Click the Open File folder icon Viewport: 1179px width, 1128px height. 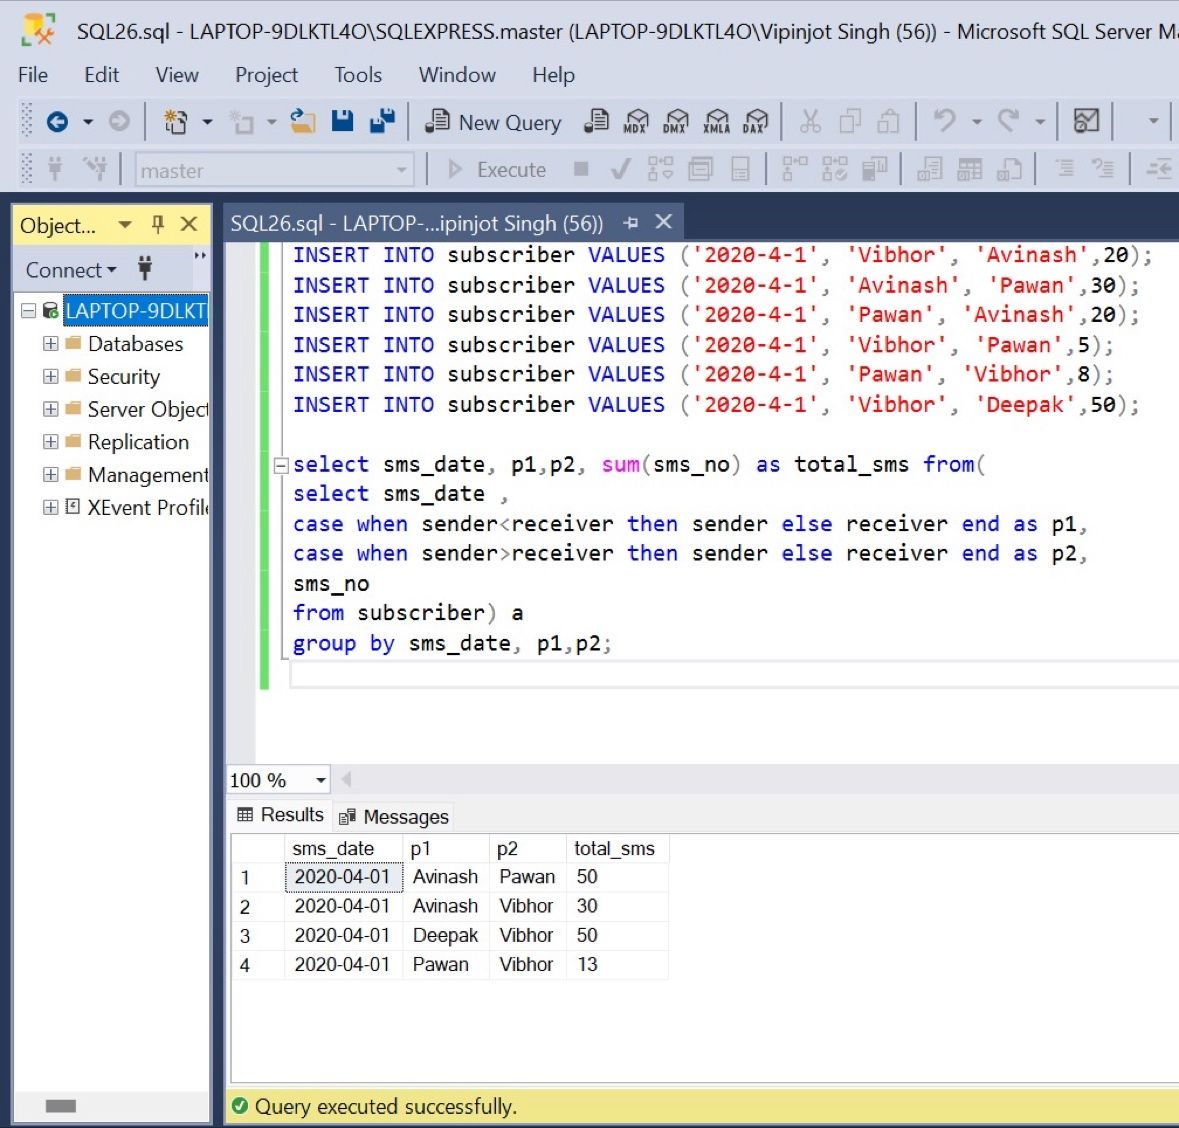click(x=302, y=121)
